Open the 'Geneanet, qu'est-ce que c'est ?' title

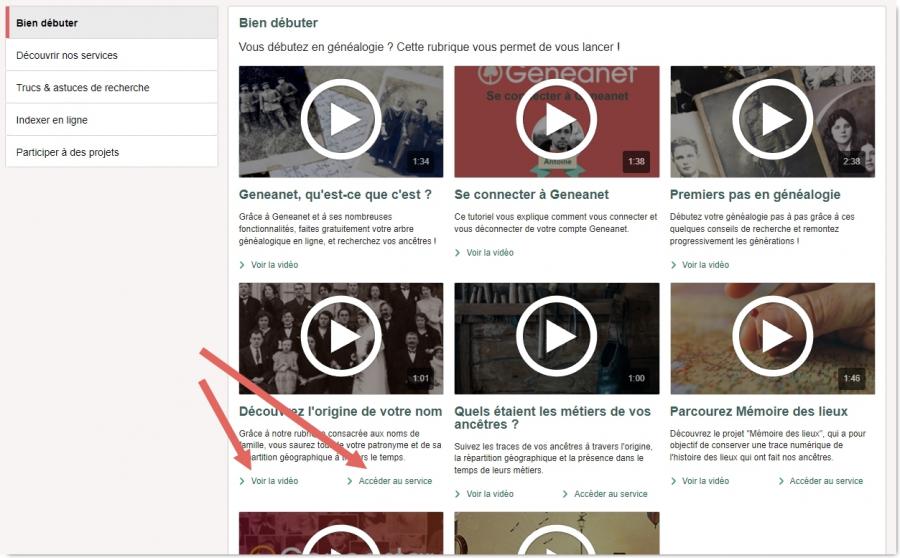(x=335, y=195)
